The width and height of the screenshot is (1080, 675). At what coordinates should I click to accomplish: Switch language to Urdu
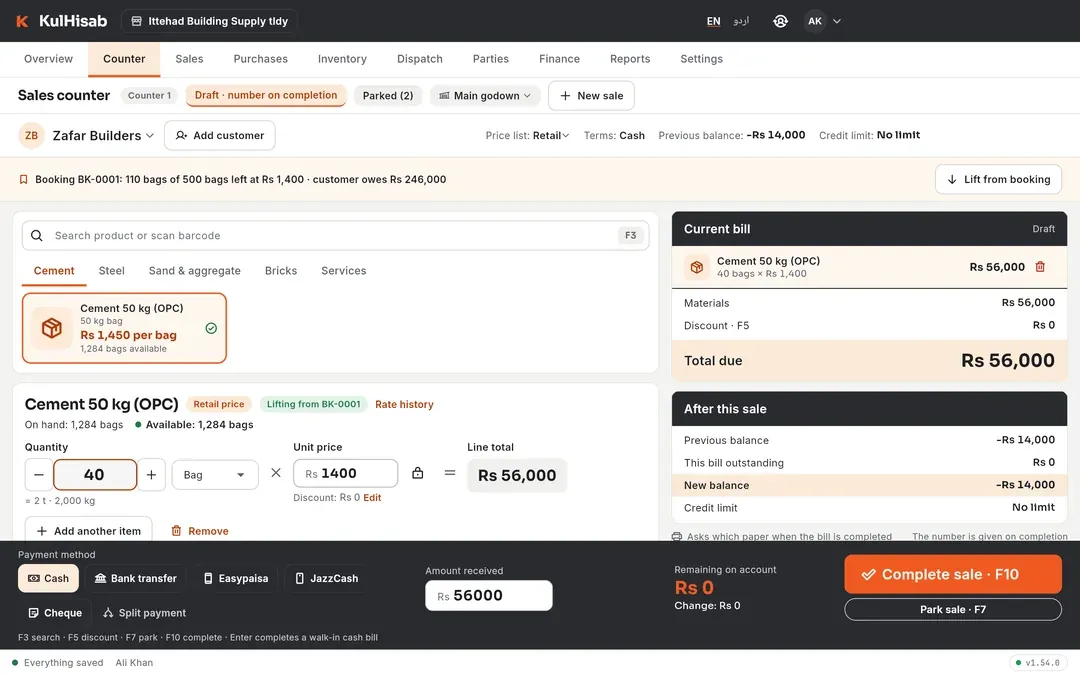[x=741, y=21]
